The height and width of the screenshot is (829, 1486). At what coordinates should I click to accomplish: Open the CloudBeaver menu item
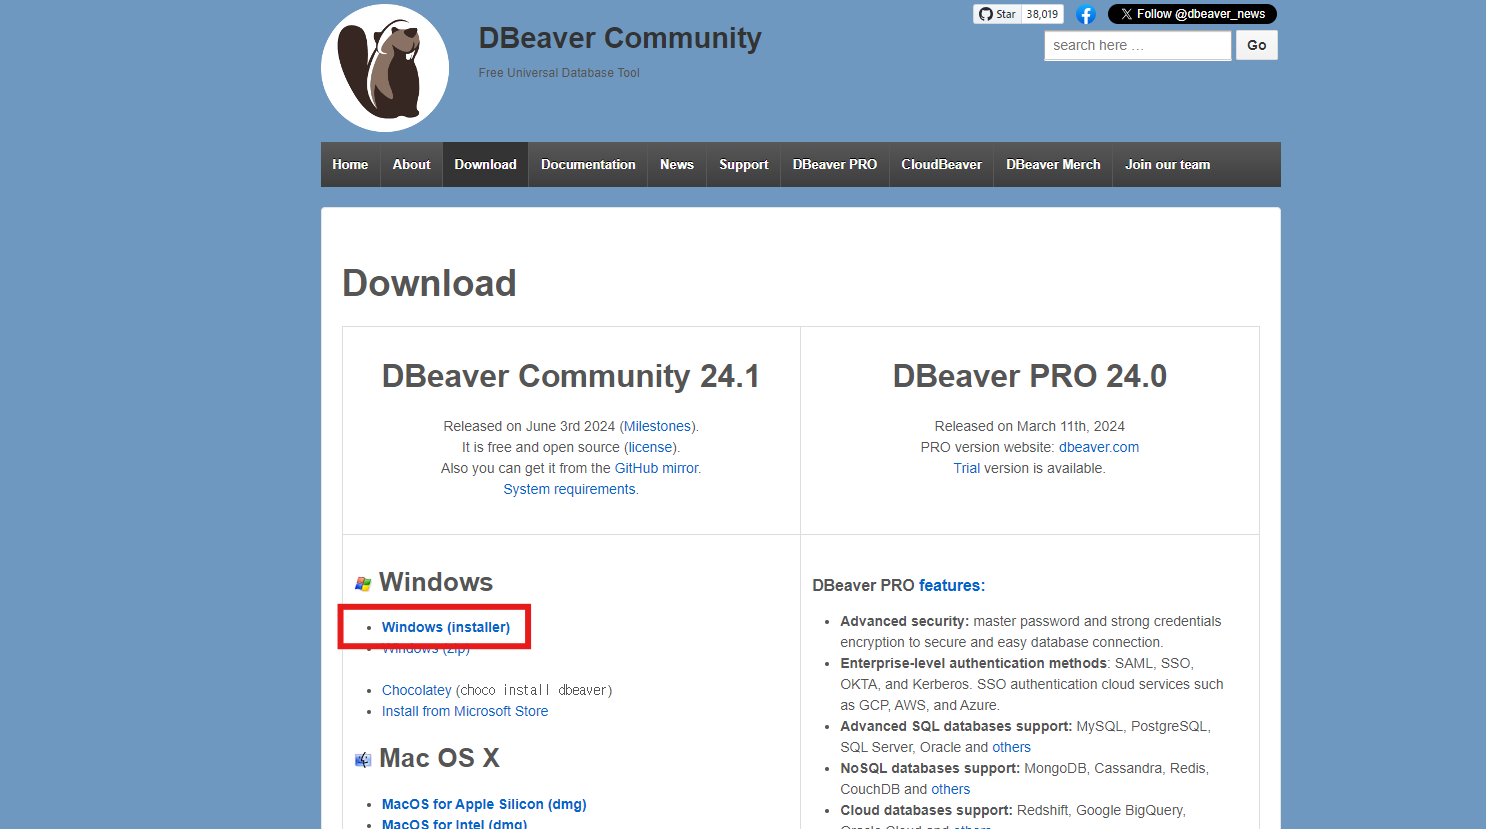pos(941,164)
